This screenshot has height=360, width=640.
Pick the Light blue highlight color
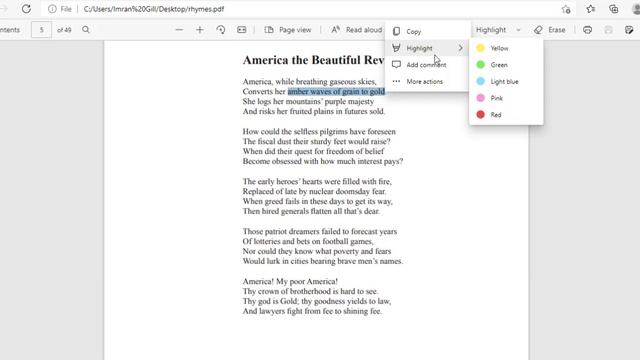pyautogui.click(x=506, y=81)
